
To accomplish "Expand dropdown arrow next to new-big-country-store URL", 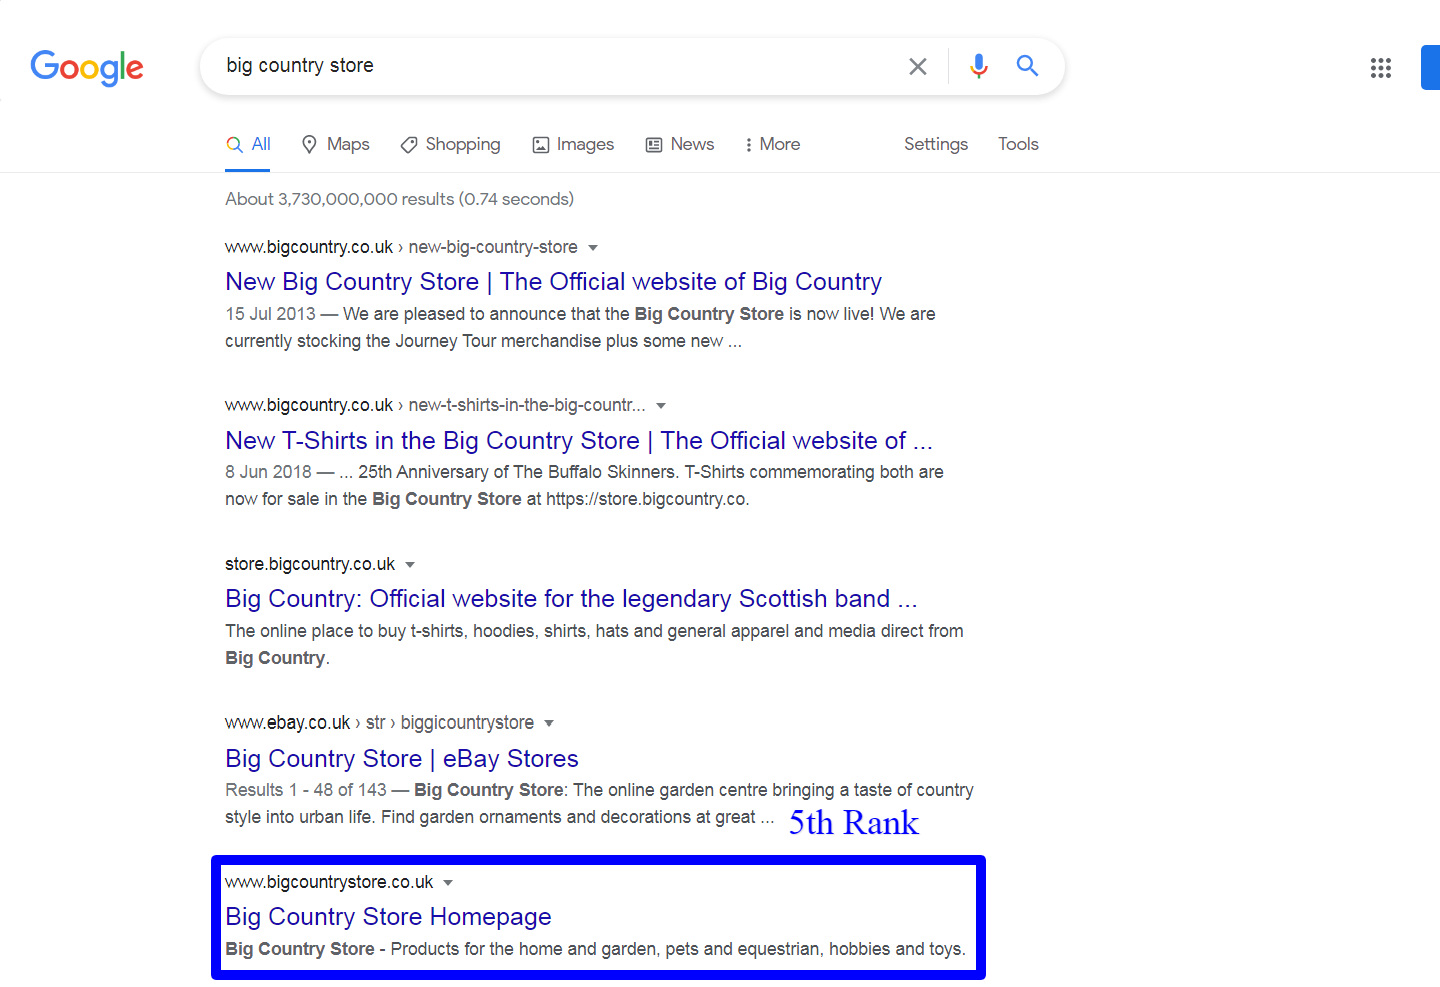I will (593, 247).
